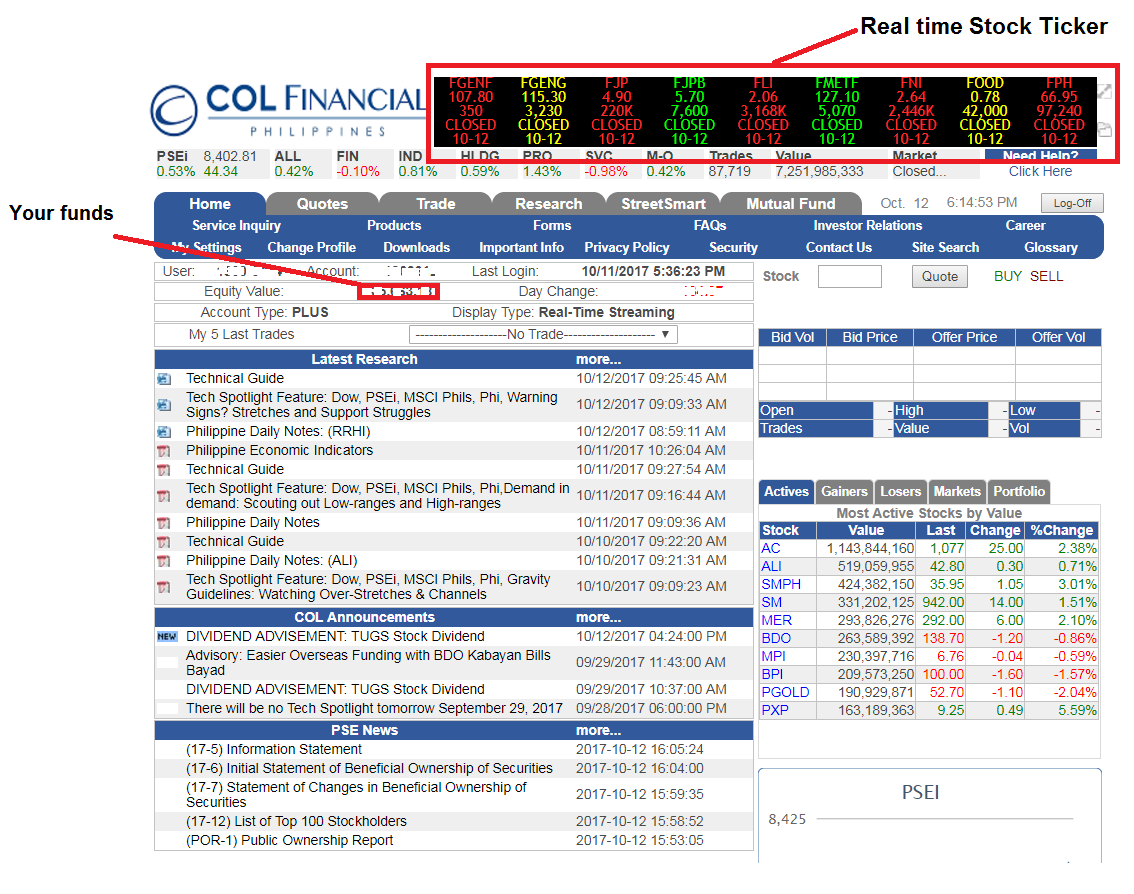The height and width of the screenshot is (894, 1134).
Task: Click the Quote button
Action: pyautogui.click(x=939, y=276)
